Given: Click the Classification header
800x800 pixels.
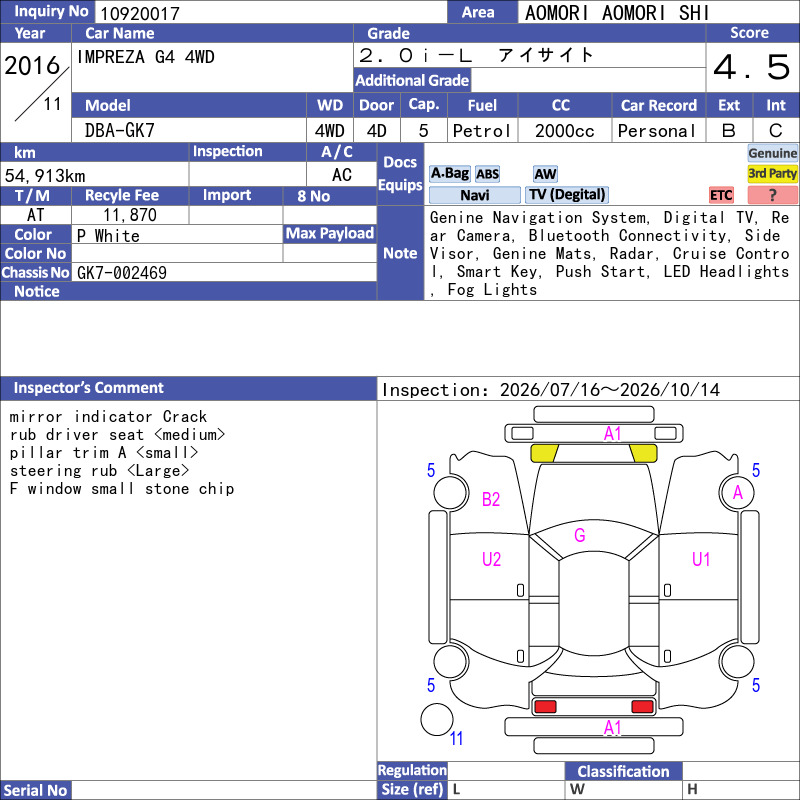Looking at the screenshot, I should coord(623,771).
